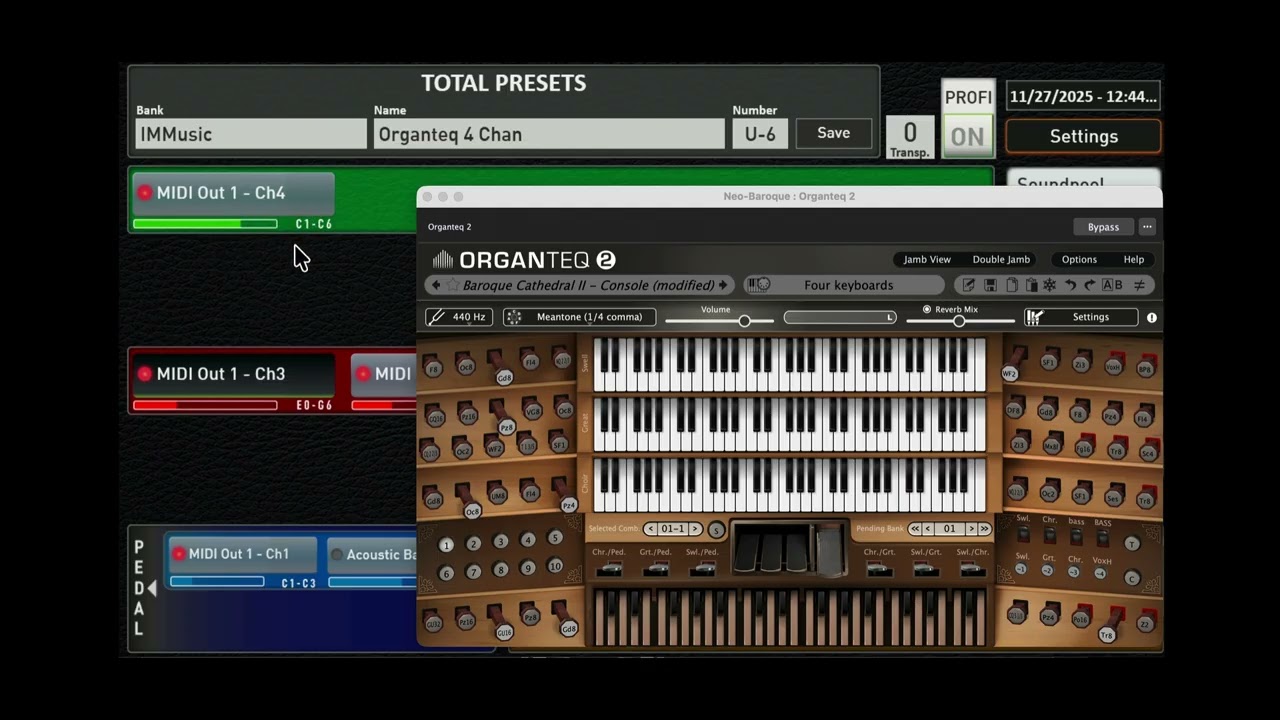Click the paste clipboard icon in Organteq toolbar
The width and height of the screenshot is (1280, 720).
point(1031,285)
